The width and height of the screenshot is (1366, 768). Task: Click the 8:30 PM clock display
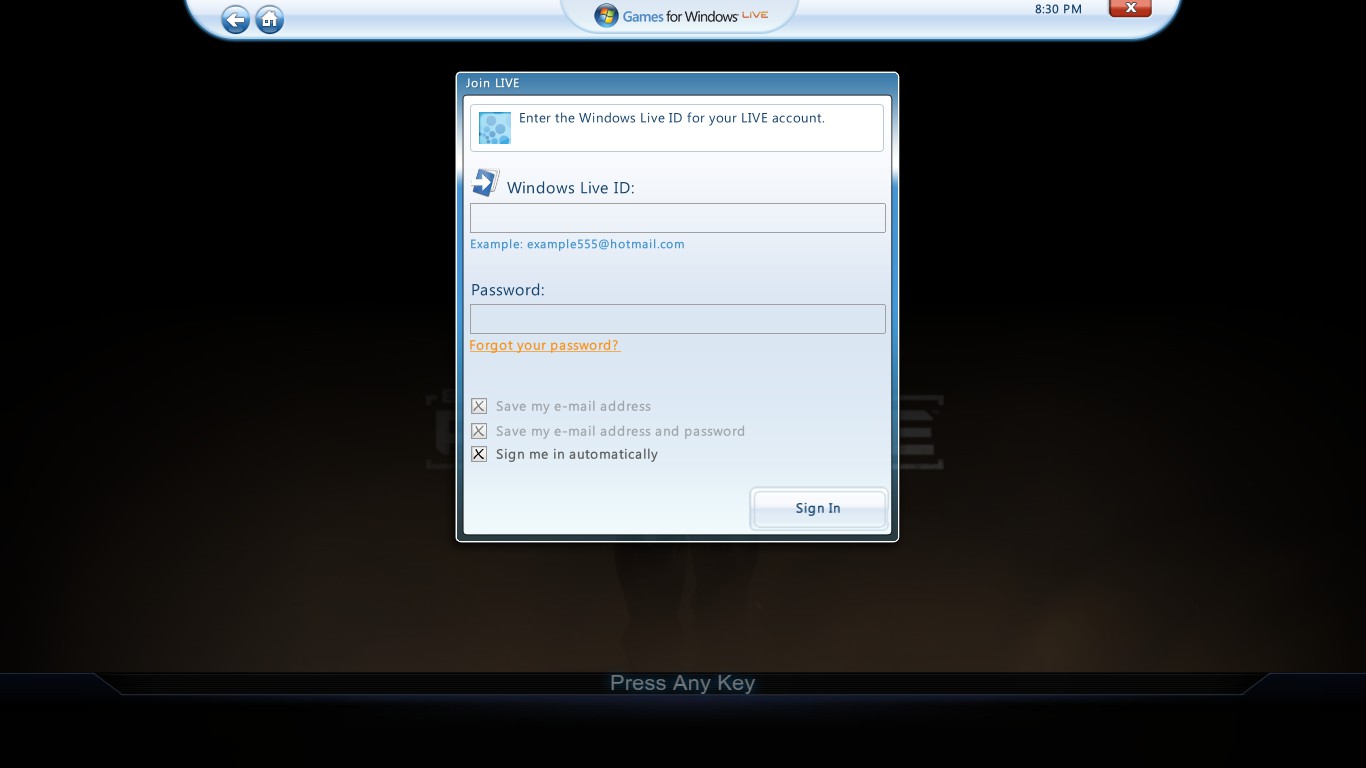(1058, 9)
